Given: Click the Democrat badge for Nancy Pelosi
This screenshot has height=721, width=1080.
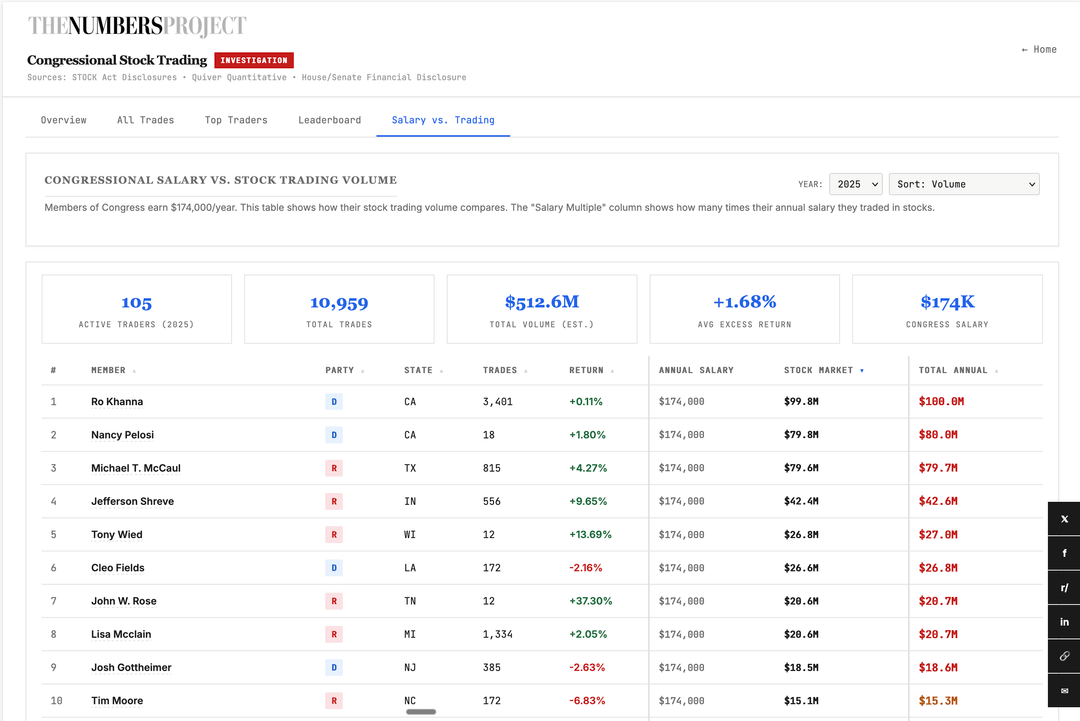Looking at the screenshot, I should [x=334, y=435].
